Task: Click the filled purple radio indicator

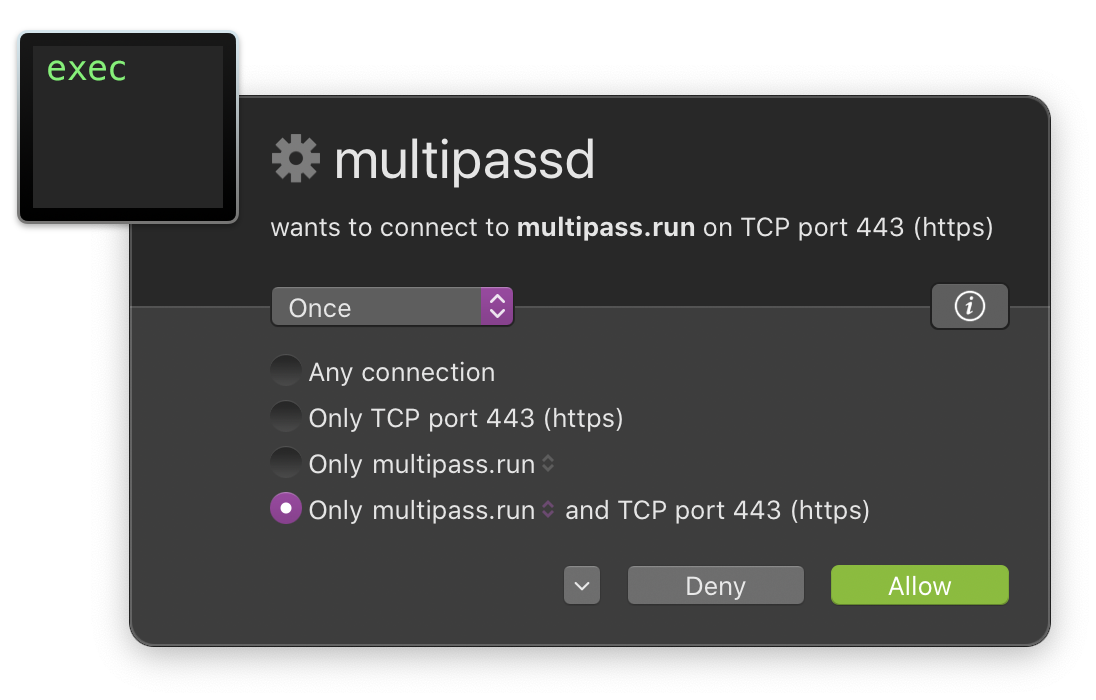Action: coord(286,509)
